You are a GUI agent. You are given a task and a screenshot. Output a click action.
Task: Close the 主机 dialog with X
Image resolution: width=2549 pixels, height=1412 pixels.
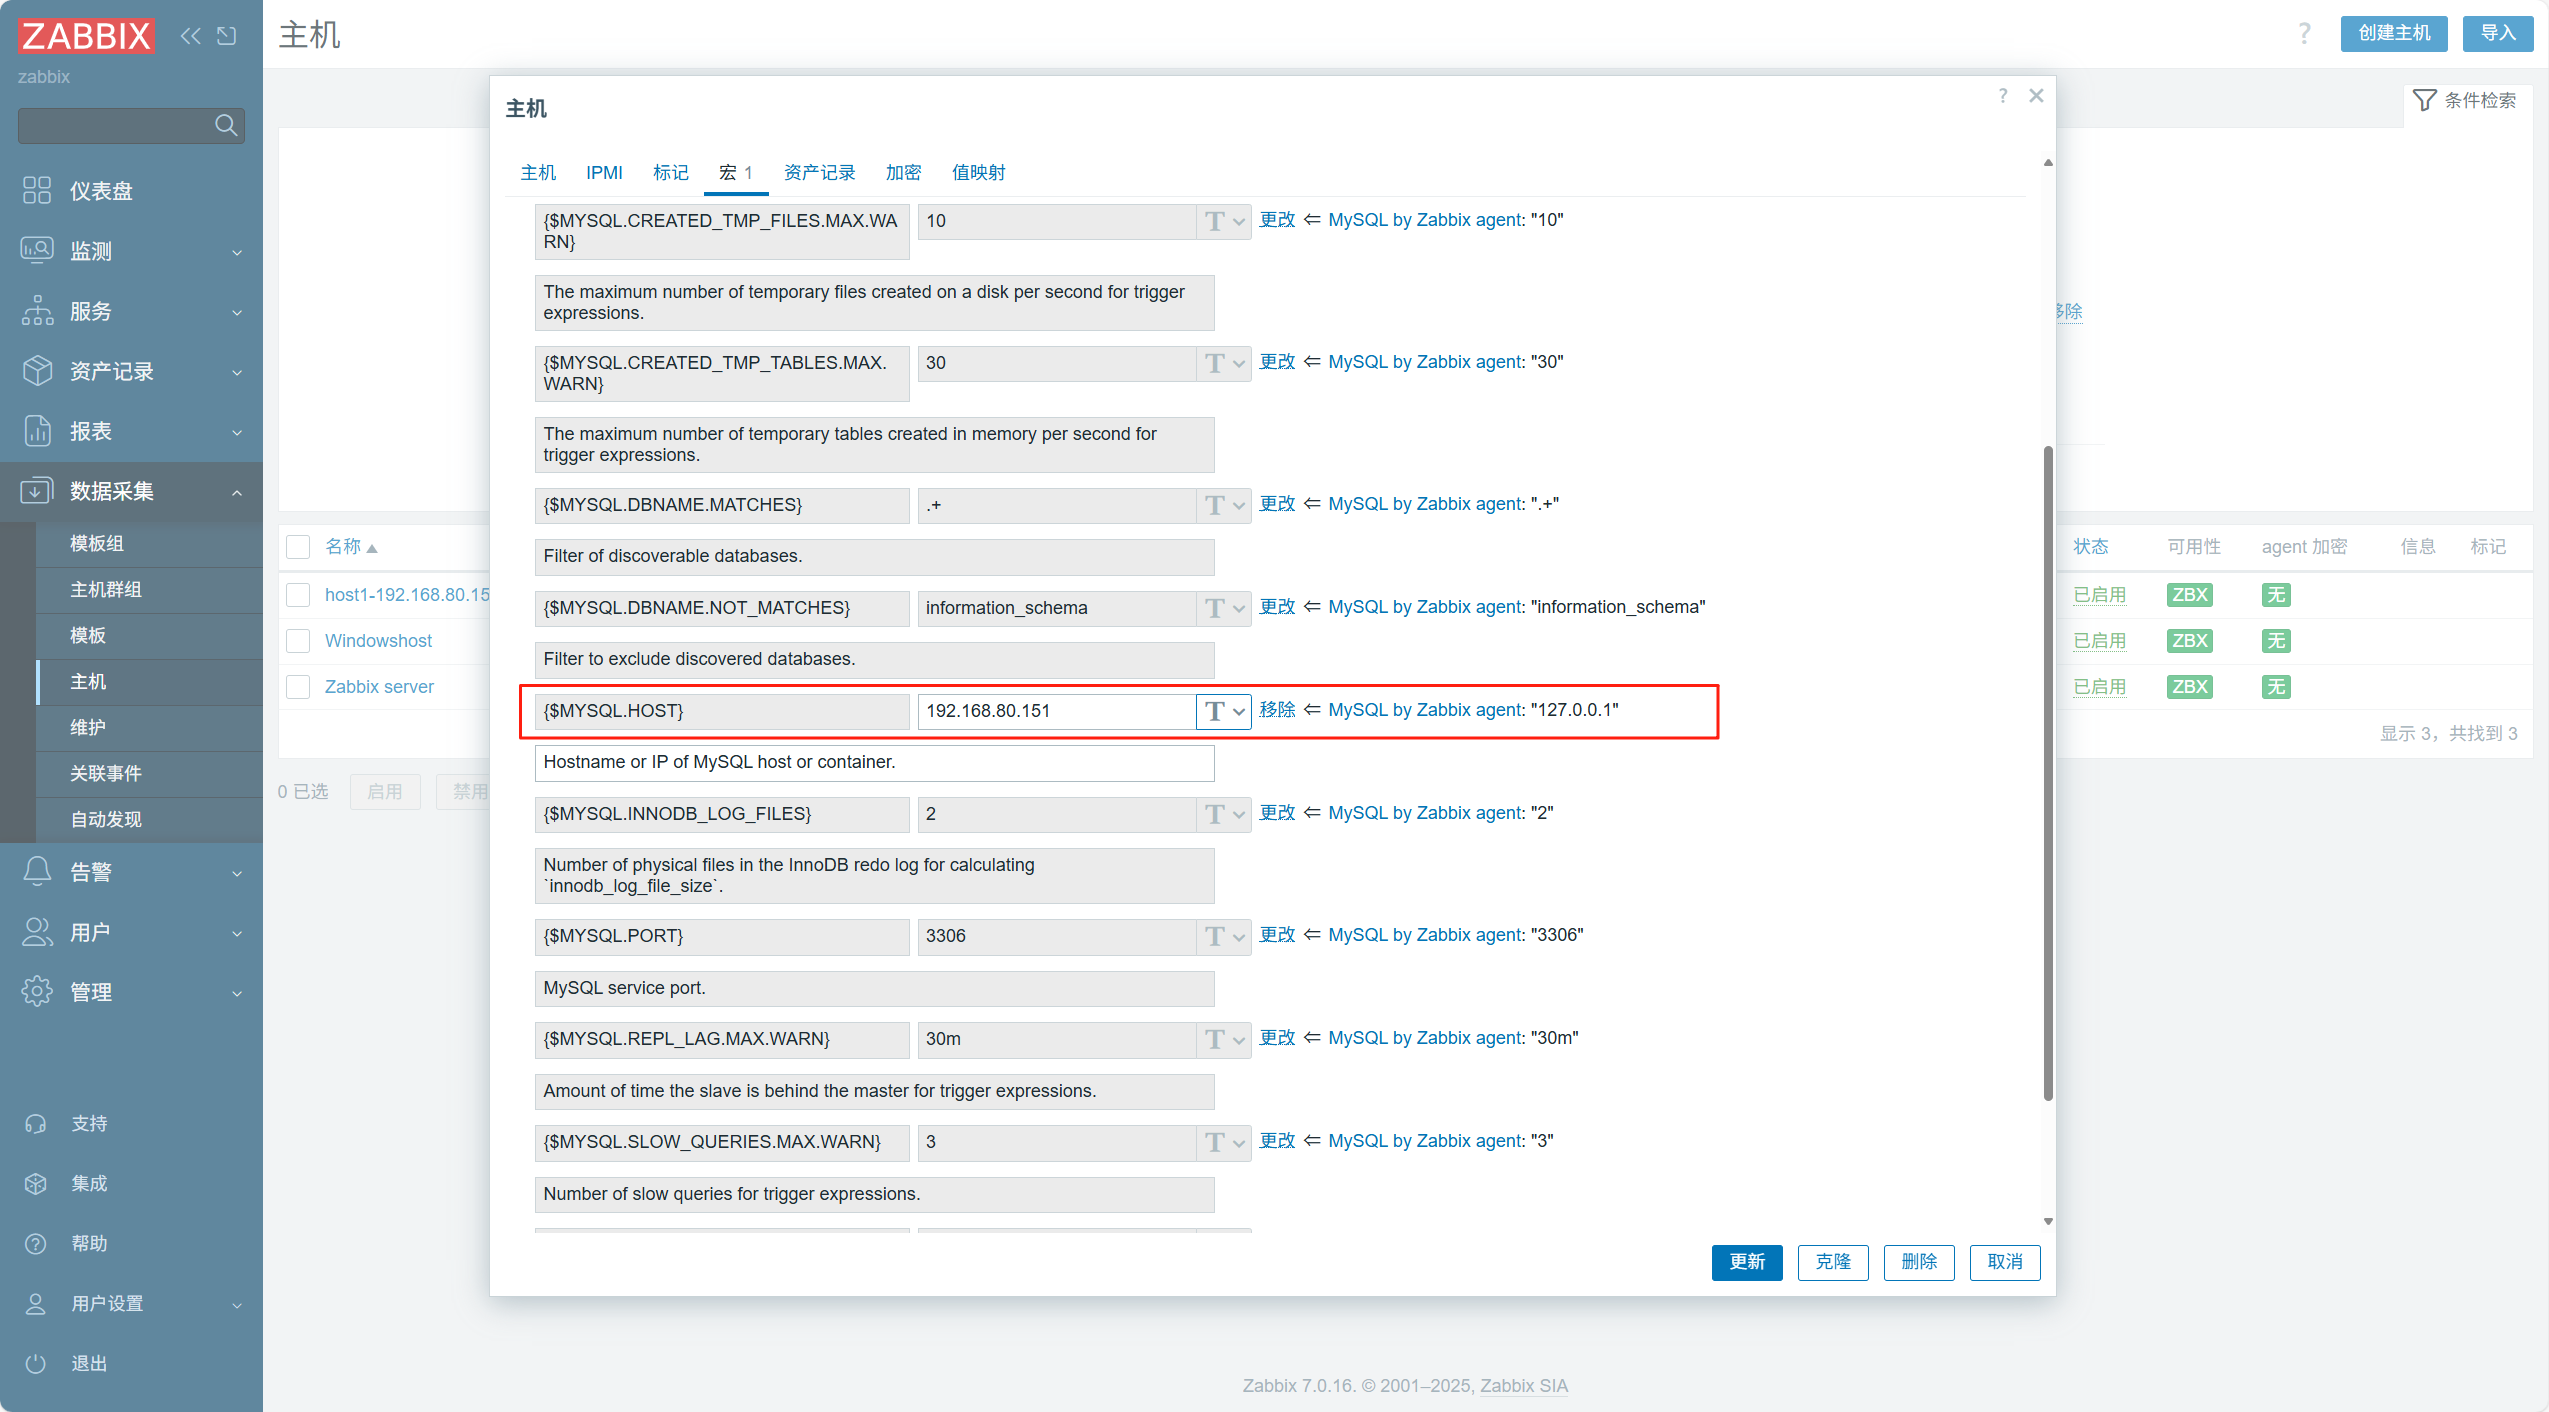tap(2036, 96)
